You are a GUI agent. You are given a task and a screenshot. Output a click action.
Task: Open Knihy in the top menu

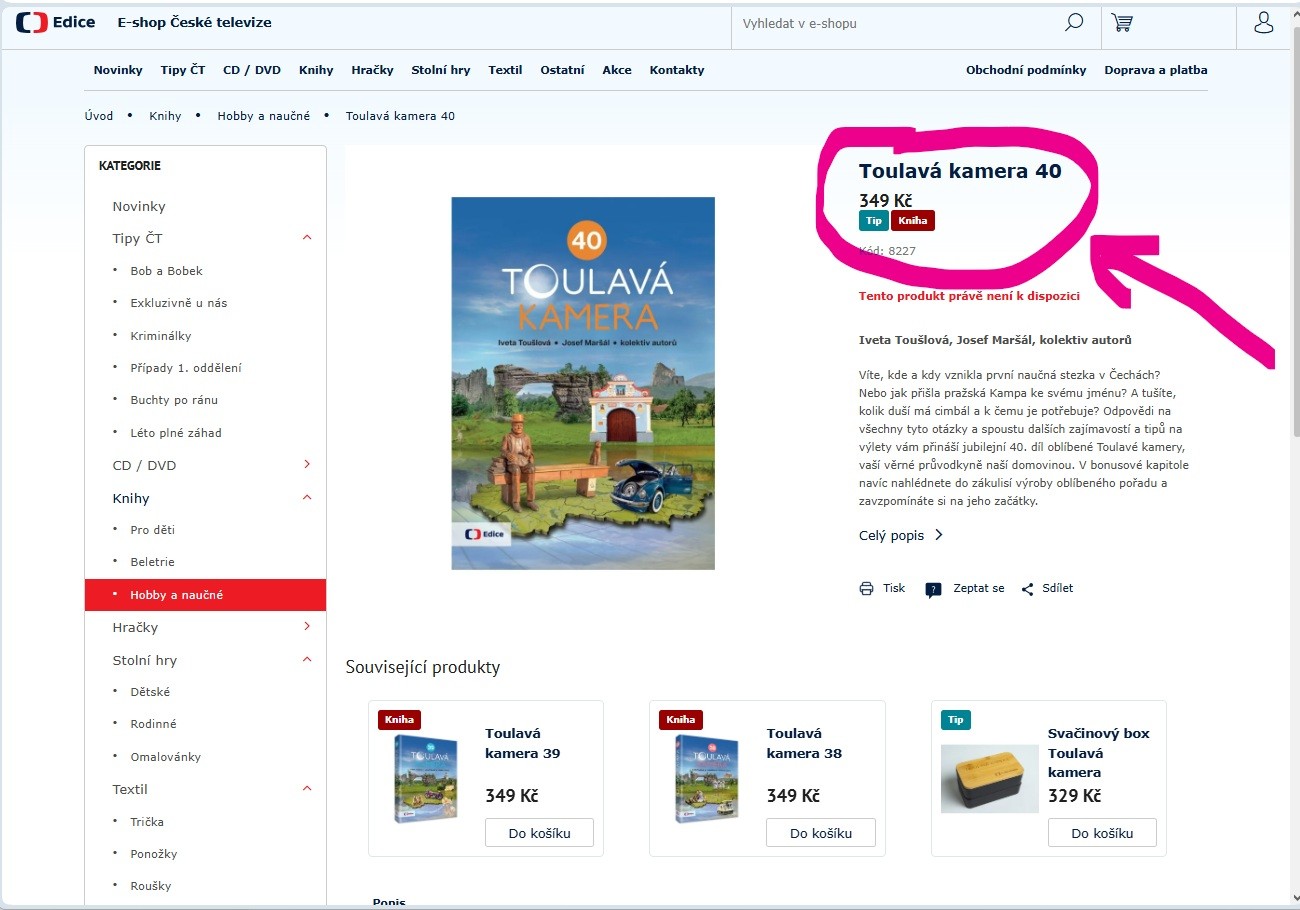click(316, 70)
